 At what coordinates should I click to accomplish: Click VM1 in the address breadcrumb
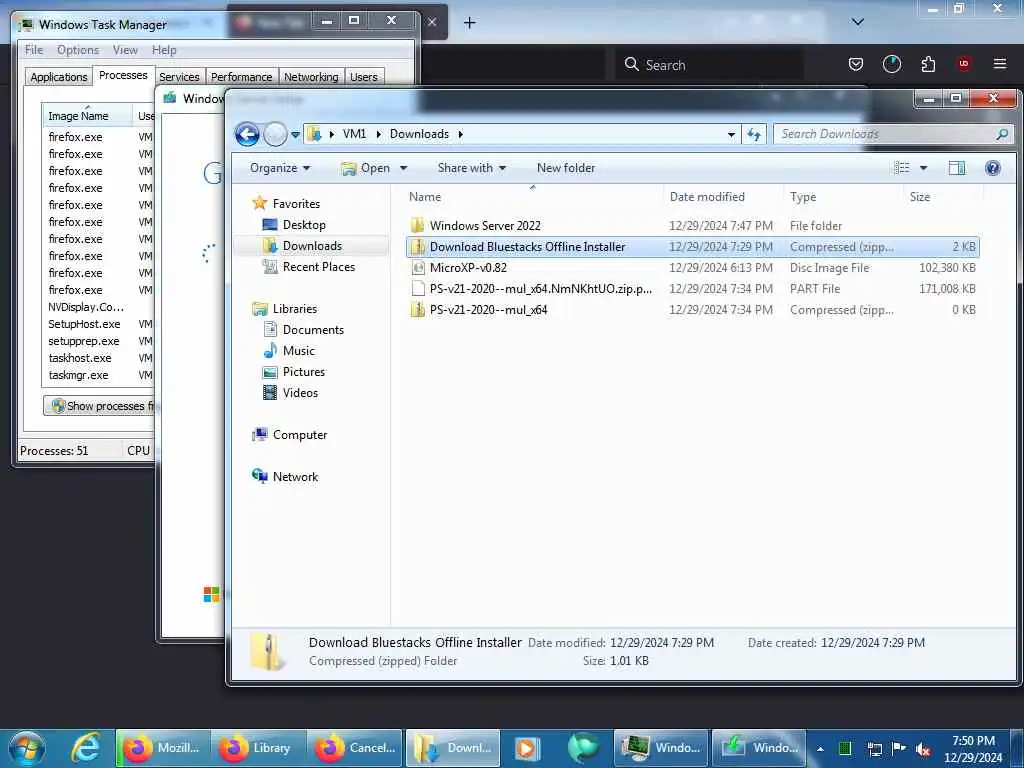point(354,134)
